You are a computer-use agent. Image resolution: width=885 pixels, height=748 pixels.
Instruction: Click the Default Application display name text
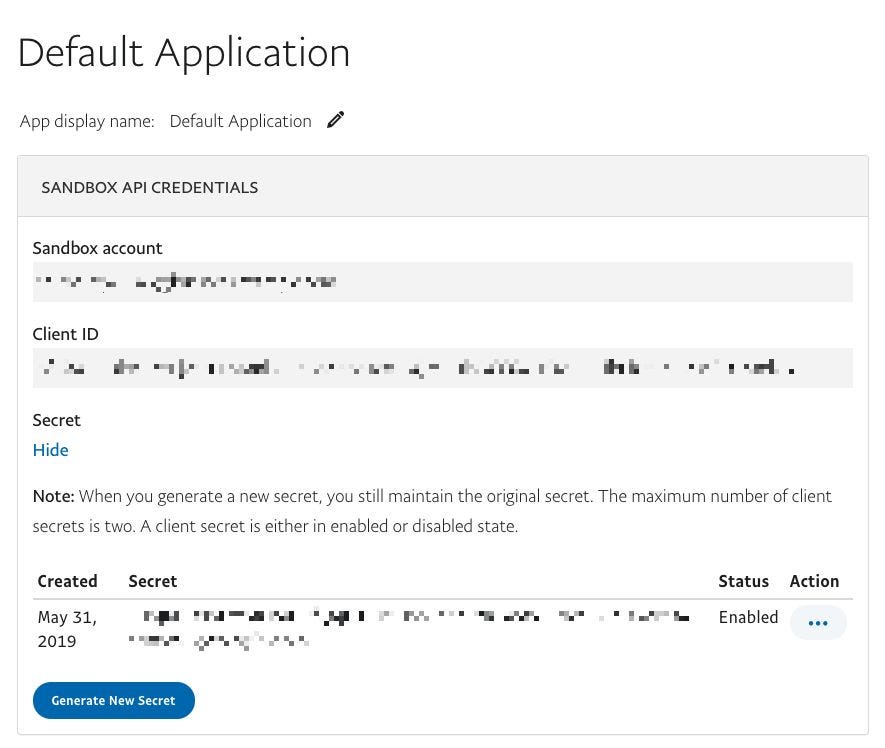240,120
